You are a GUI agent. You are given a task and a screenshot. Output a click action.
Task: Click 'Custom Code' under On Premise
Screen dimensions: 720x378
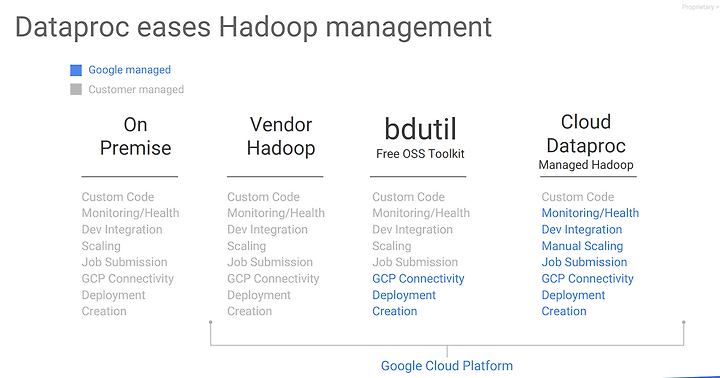pos(118,197)
